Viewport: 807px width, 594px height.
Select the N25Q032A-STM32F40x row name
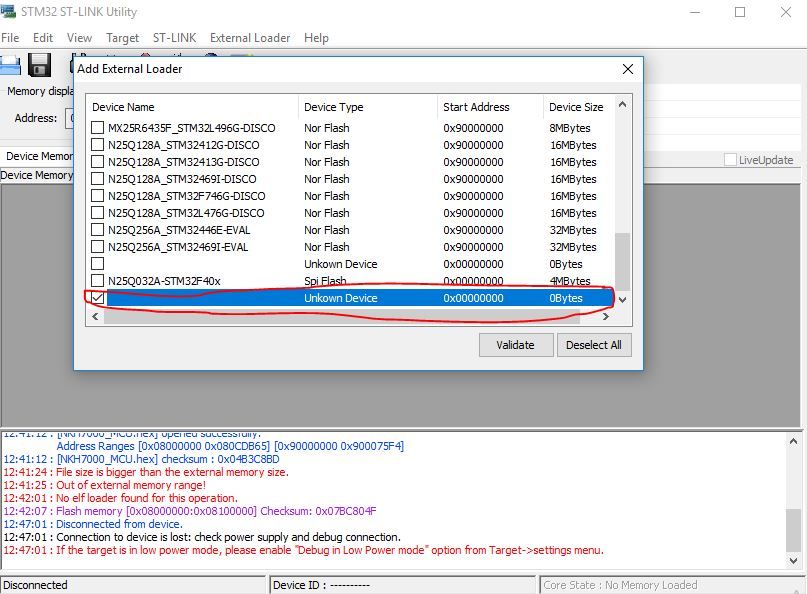click(164, 281)
